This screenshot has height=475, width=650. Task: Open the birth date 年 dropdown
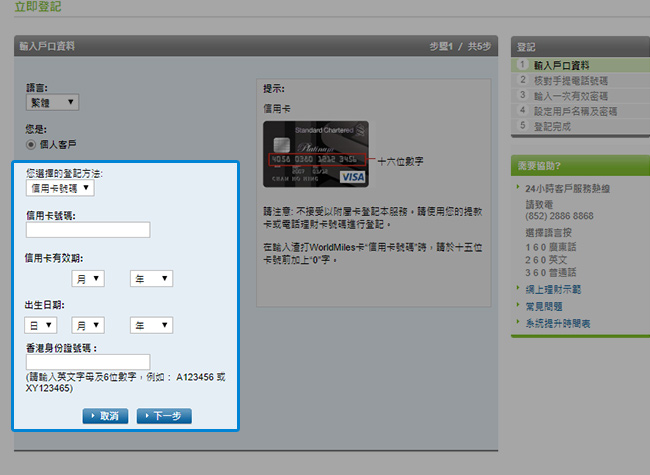click(x=151, y=325)
